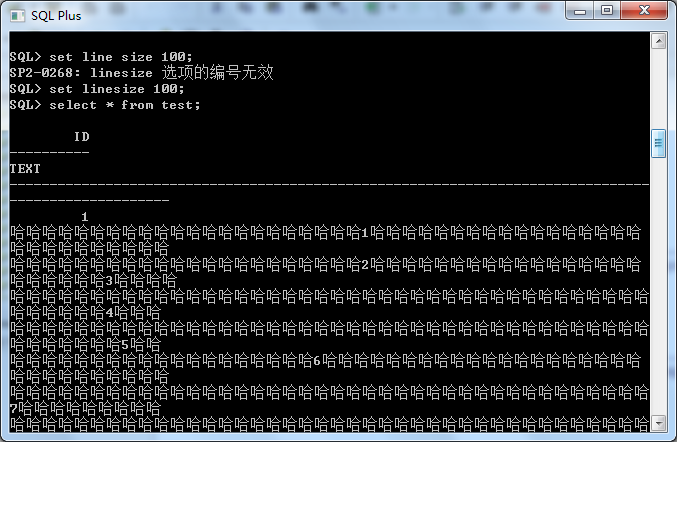The height and width of the screenshot is (519, 677).
Task: Click the 'set line size 100;' command line
Action: pos(101,57)
